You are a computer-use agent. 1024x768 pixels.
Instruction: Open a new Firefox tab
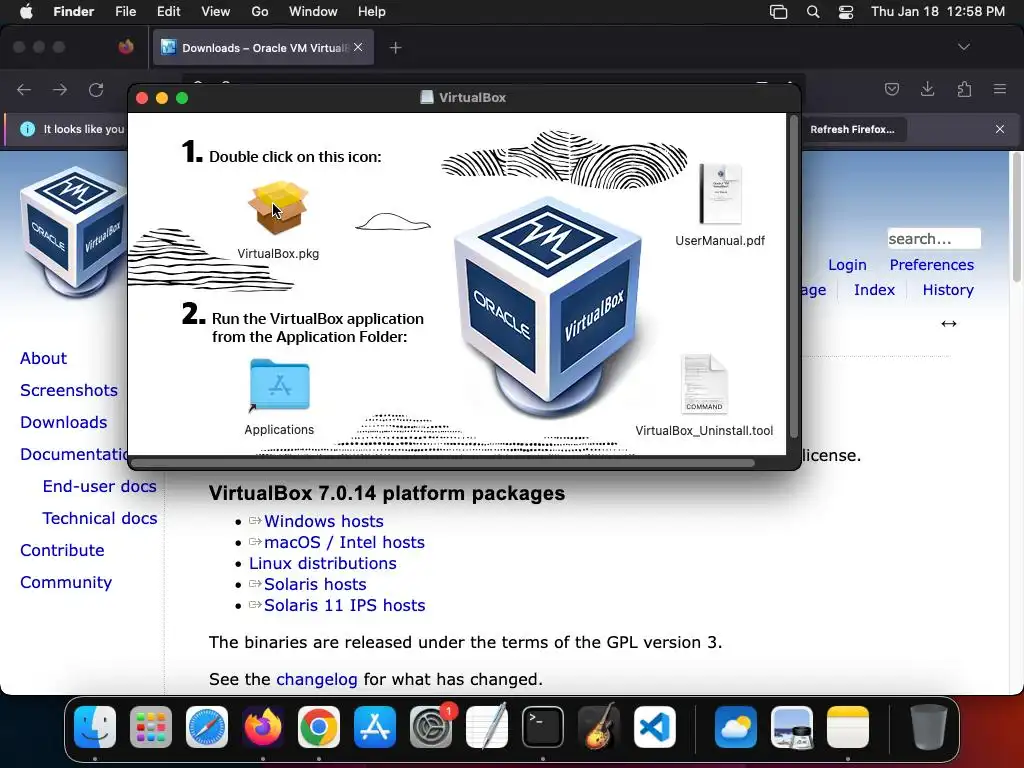click(395, 48)
